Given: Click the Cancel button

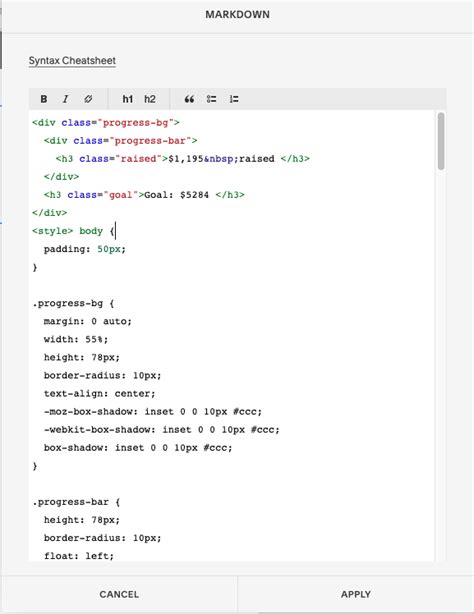Looking at the screenshot, I should click(x=119, y=594).
